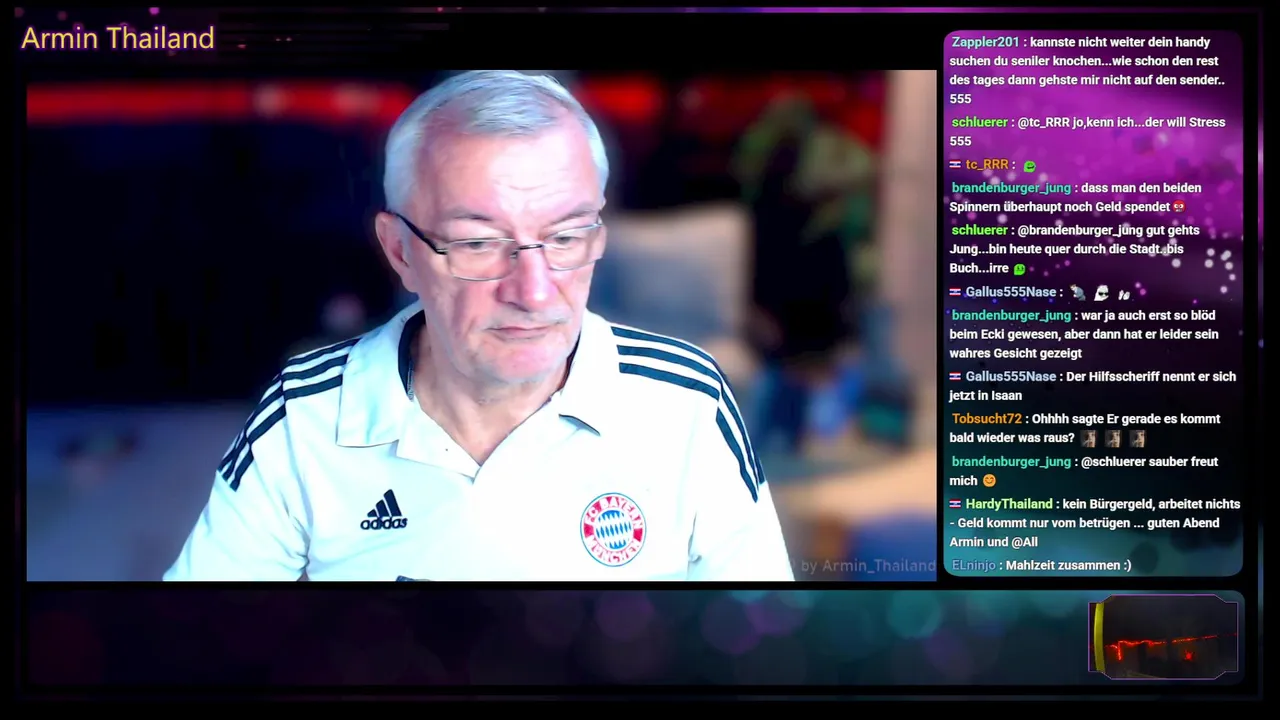The height and width of the screenshot is (720, 1280).
Task: Click the '555' ending schluerer's first message
Action: click(960, 141)
